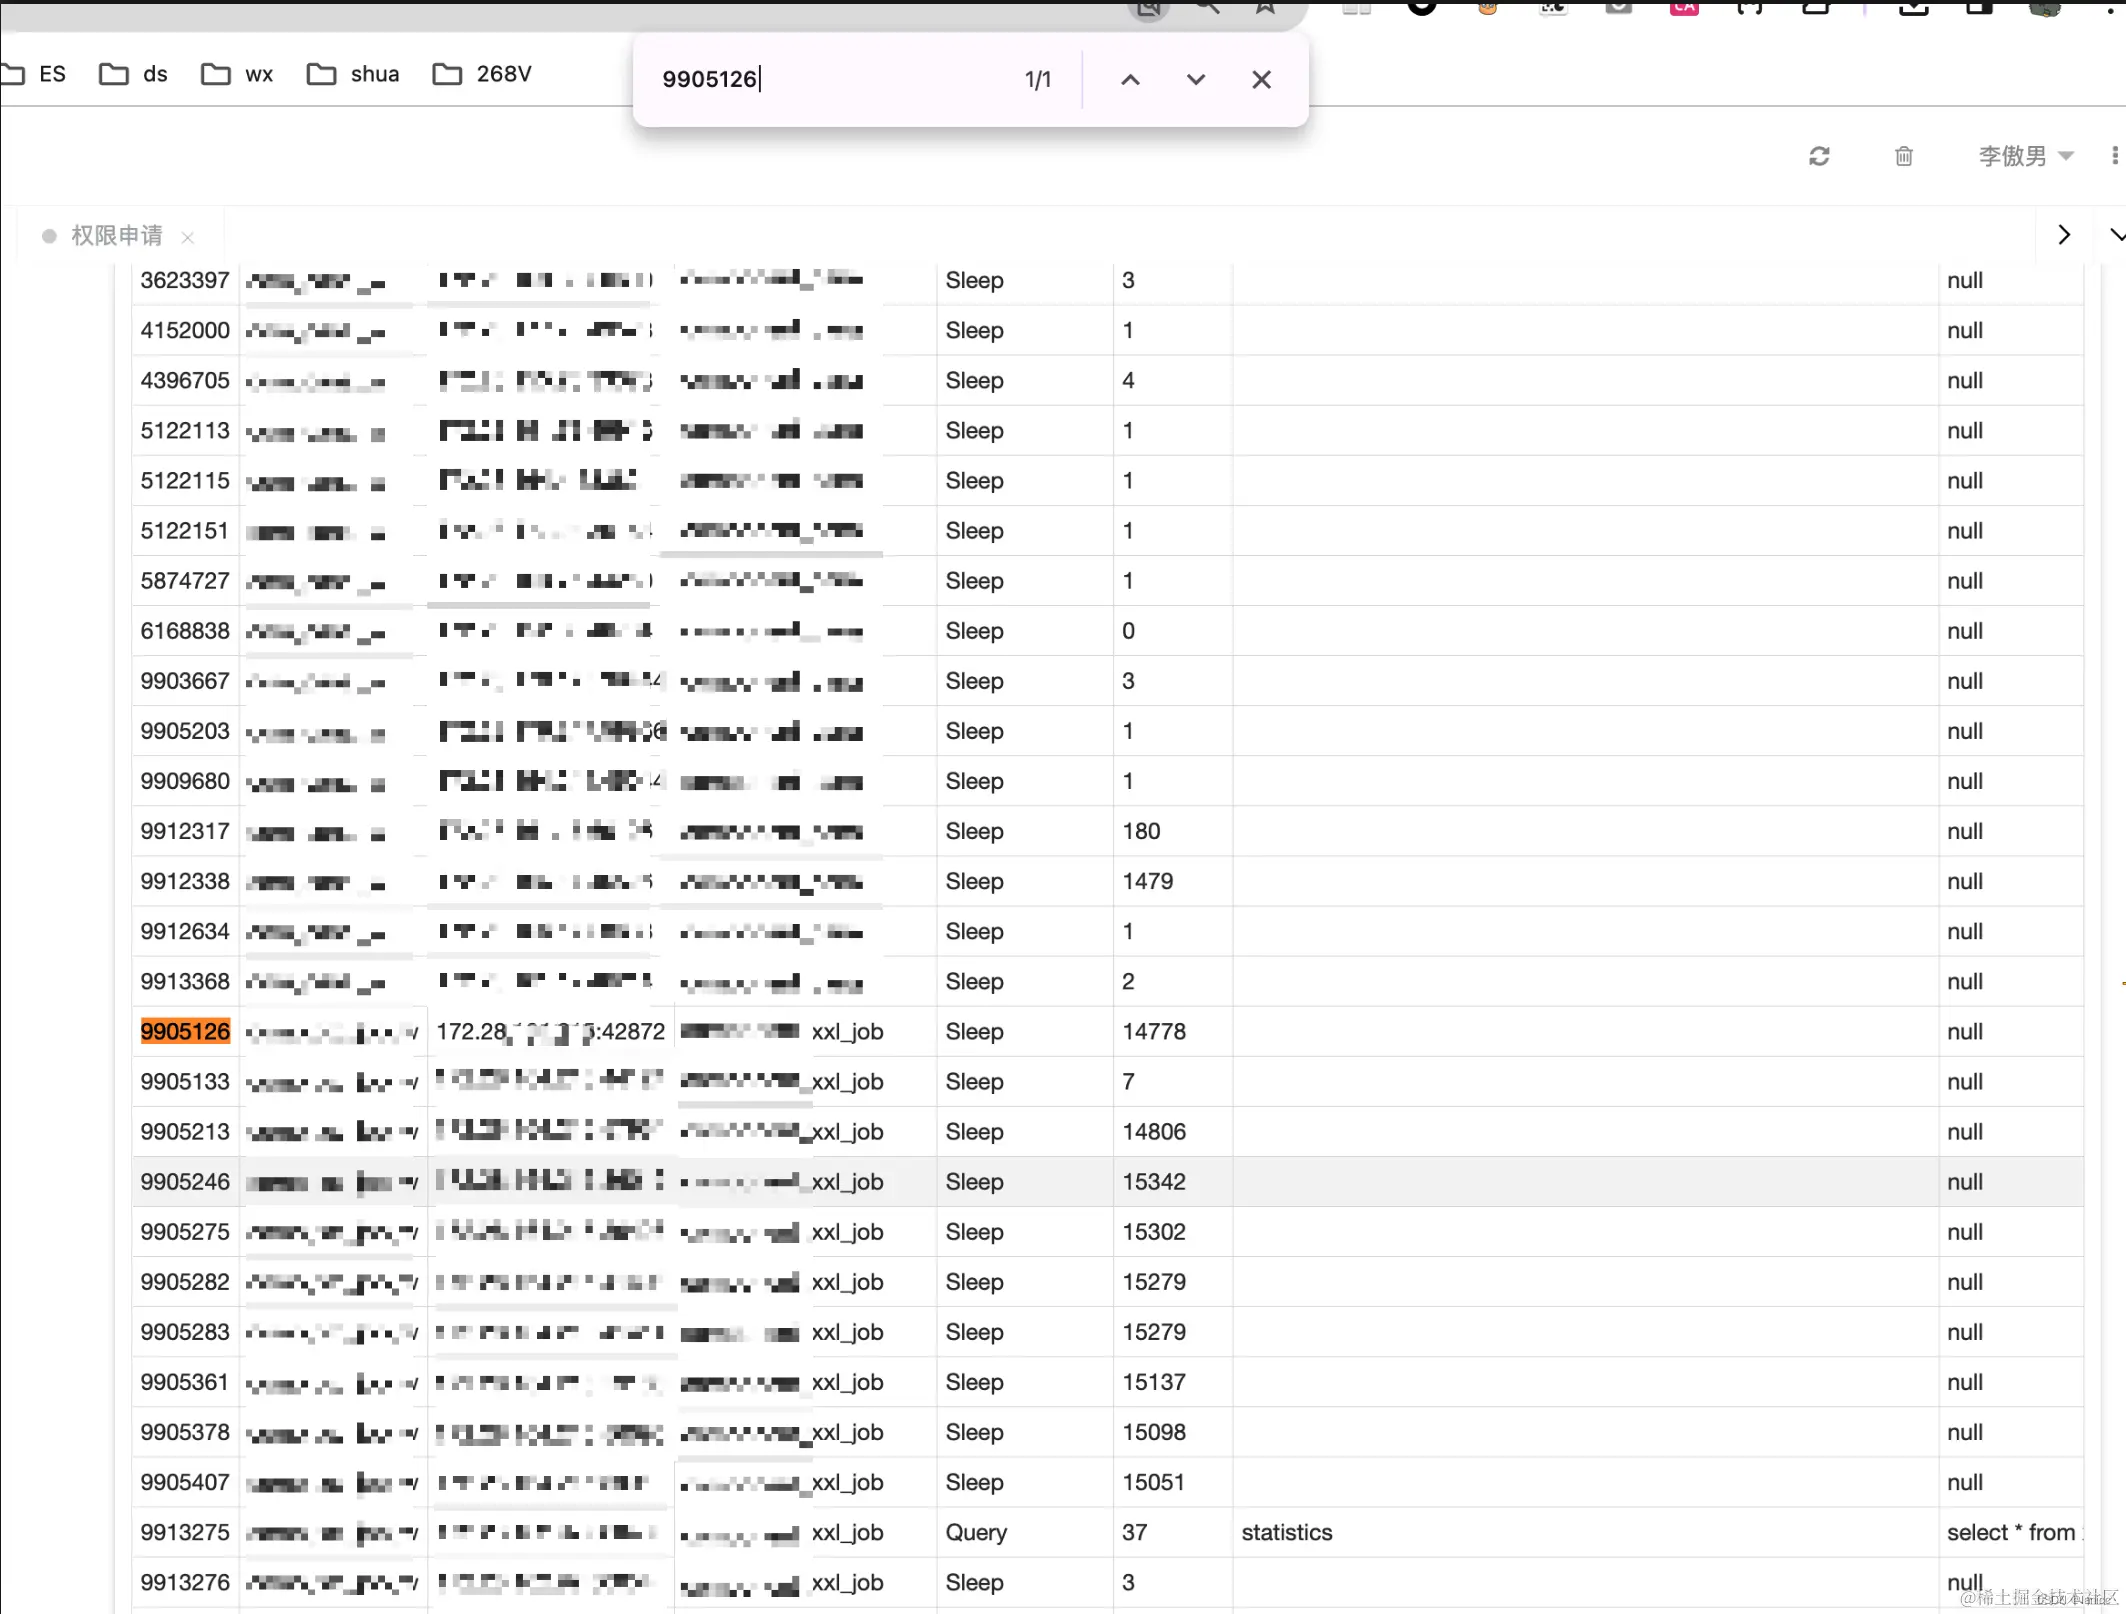This screenshot has height=1614, width=2126.
Task: Switch to the 权限申请 tab
Action: click(116, 236)
